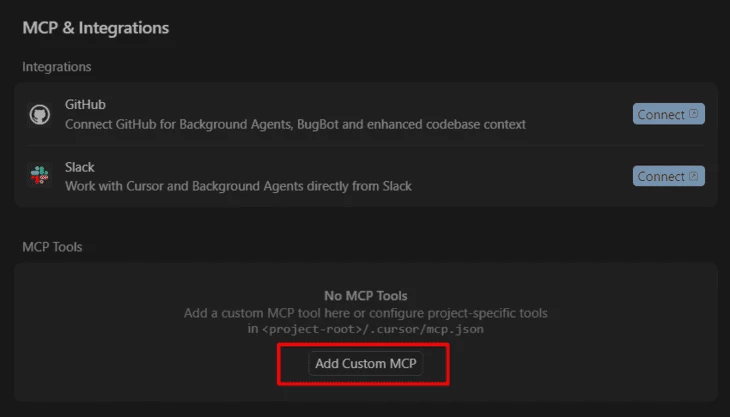Select the GitHub integration title text
The height and width of the screenshot is (417, 730).
click(x=85, y=104)
